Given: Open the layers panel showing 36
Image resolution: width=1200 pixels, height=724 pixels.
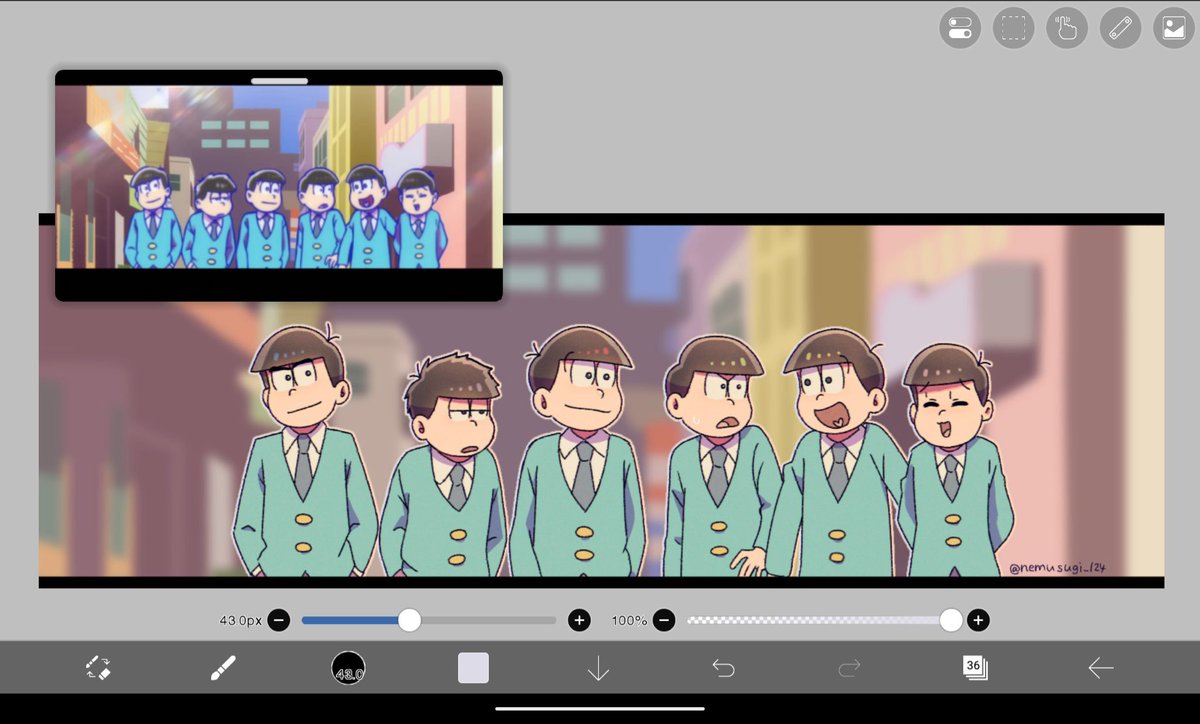Looking at the screenshot, I should [x=974, y=668].
